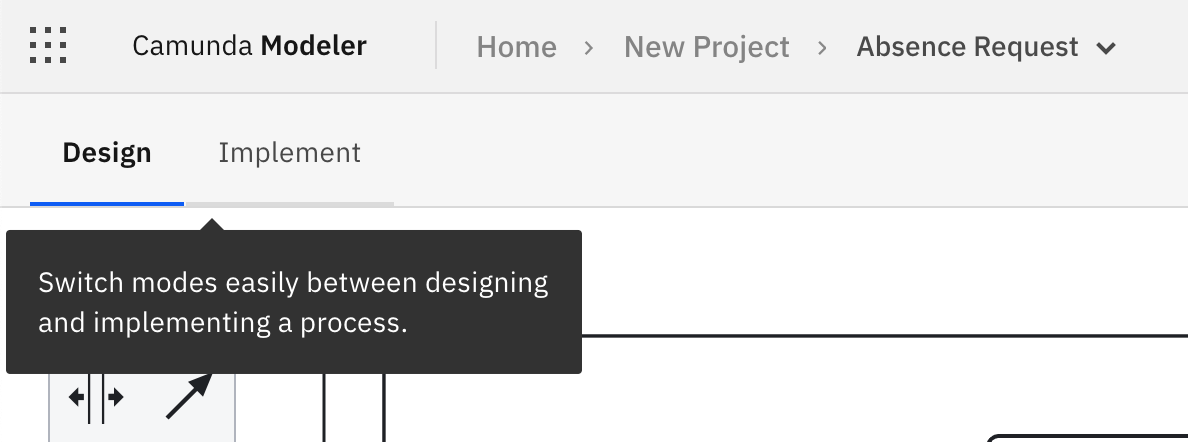Navigate to New Project breadcrumb
The image size is (1188, 442).
click(706, 47)
